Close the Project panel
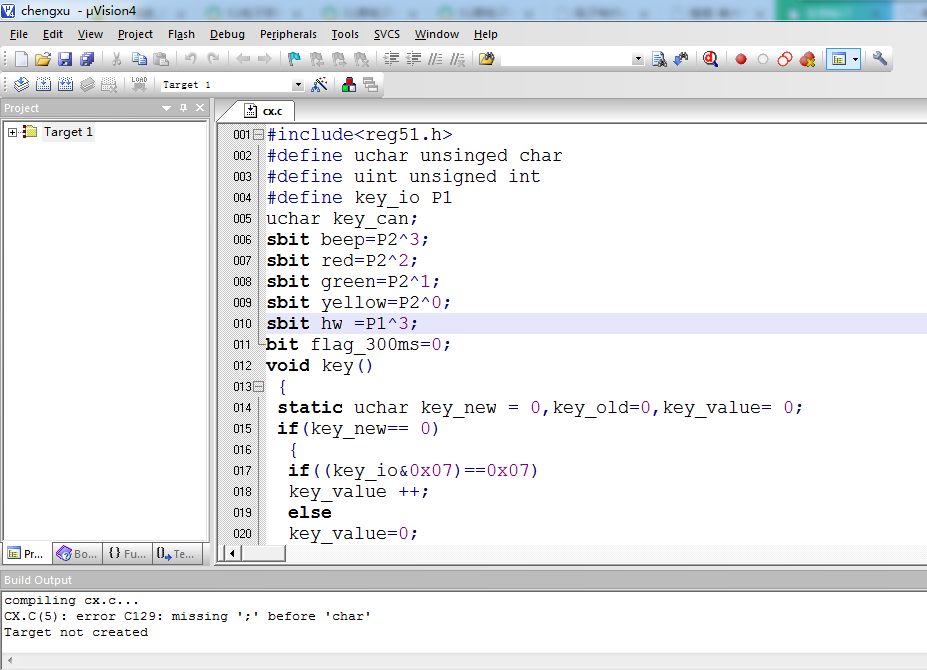This screenshot has height=670, width=927. click(200, 108)
